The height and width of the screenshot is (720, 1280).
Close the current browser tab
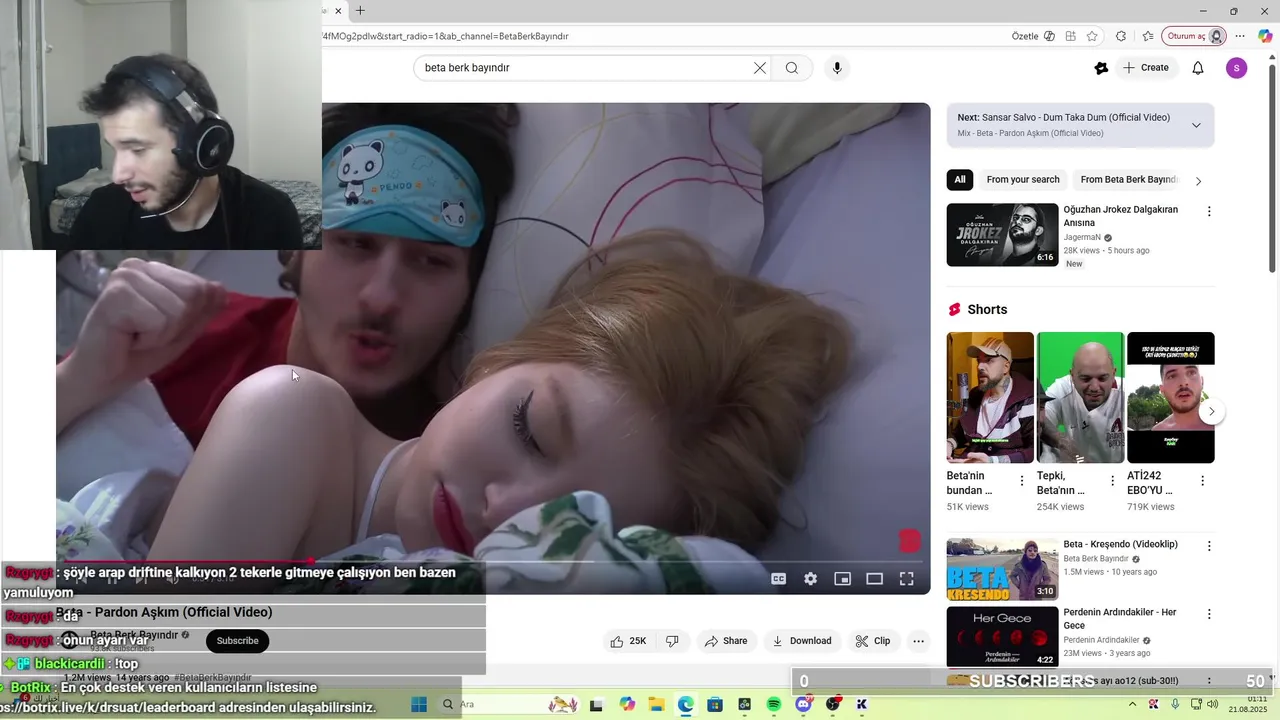tap(338, 11)
